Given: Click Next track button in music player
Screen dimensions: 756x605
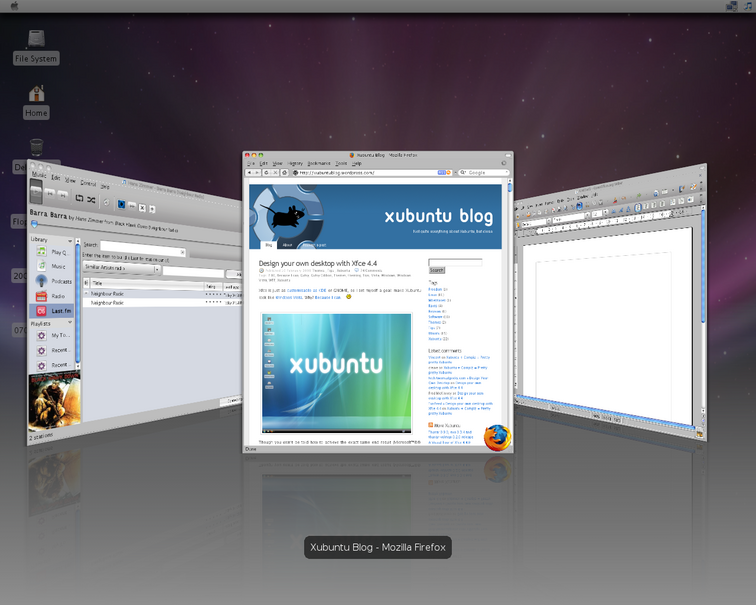Looking at the screenshot, I should pyautogui.click(x=63, y=195).
